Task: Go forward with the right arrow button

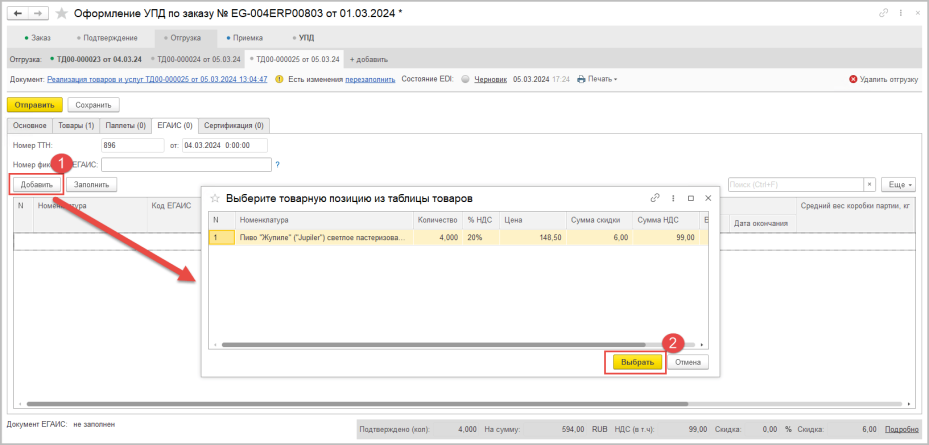Action: (37, 13)
